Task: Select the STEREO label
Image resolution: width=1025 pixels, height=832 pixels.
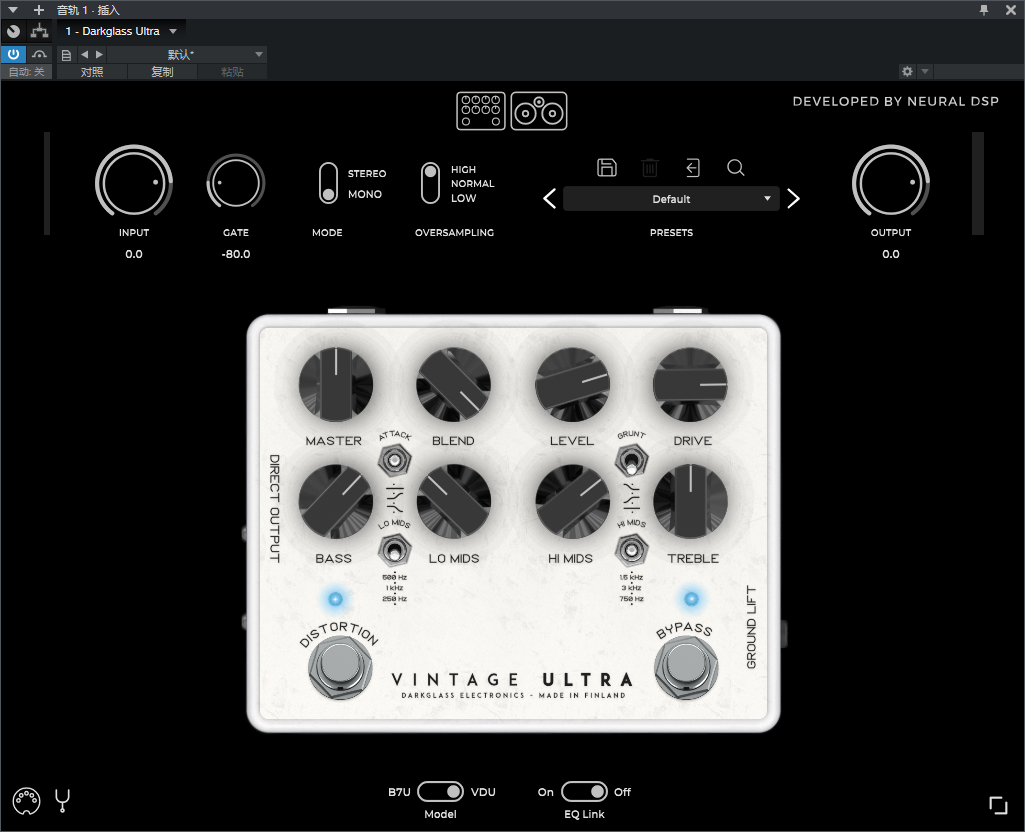Action: coord(367,174)
